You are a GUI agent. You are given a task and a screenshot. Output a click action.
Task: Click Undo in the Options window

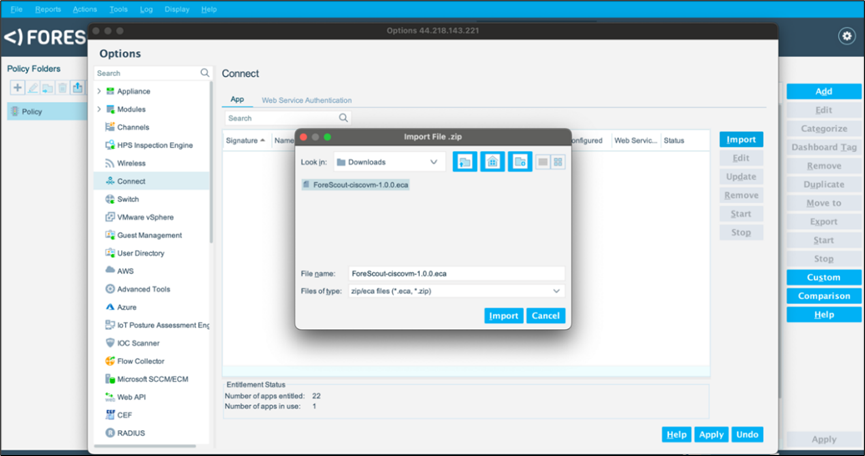coord(747,434)
